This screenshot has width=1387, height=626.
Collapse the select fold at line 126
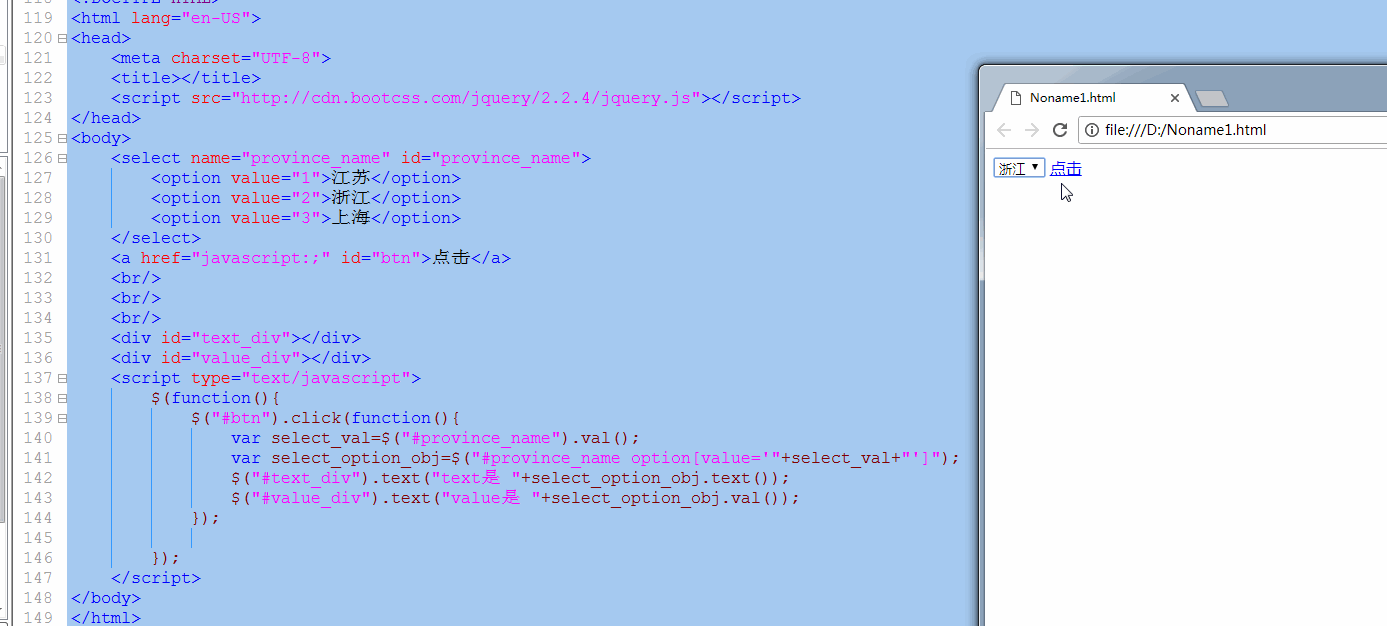[x=62, y=158]
